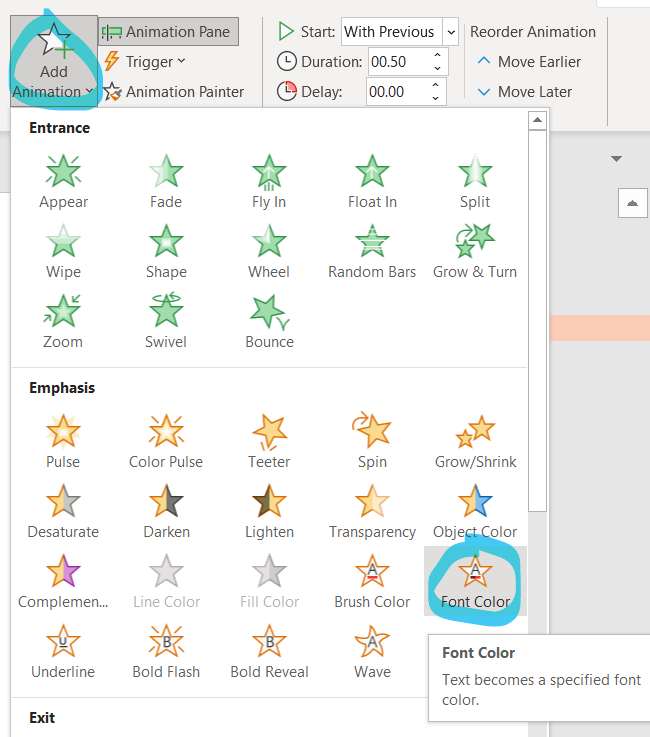Select the Fly In entrance animation

click(x=269, y=181)
